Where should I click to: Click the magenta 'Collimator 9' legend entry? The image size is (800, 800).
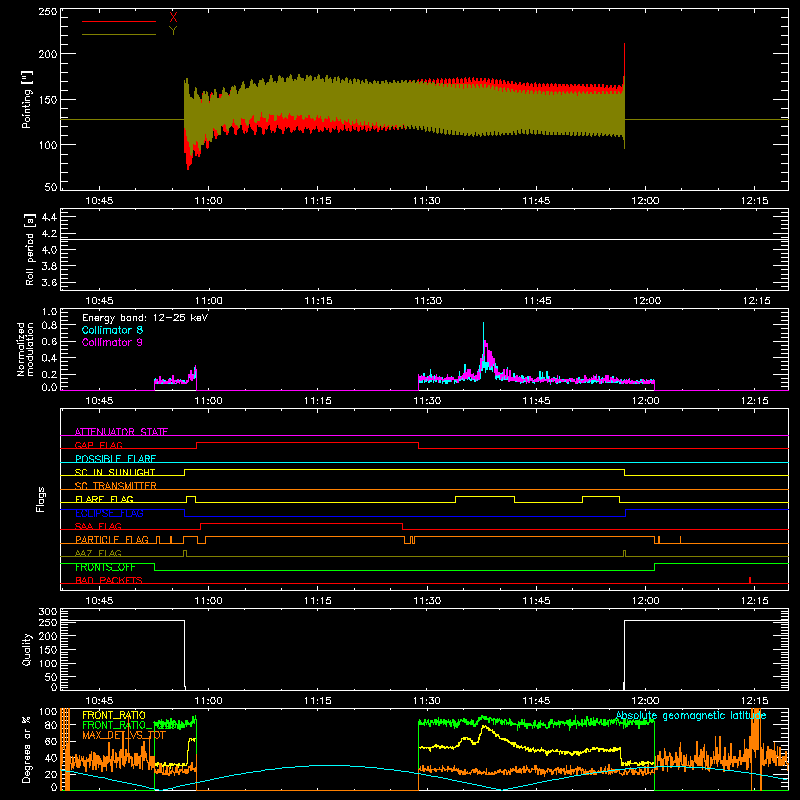pos(112,342)
